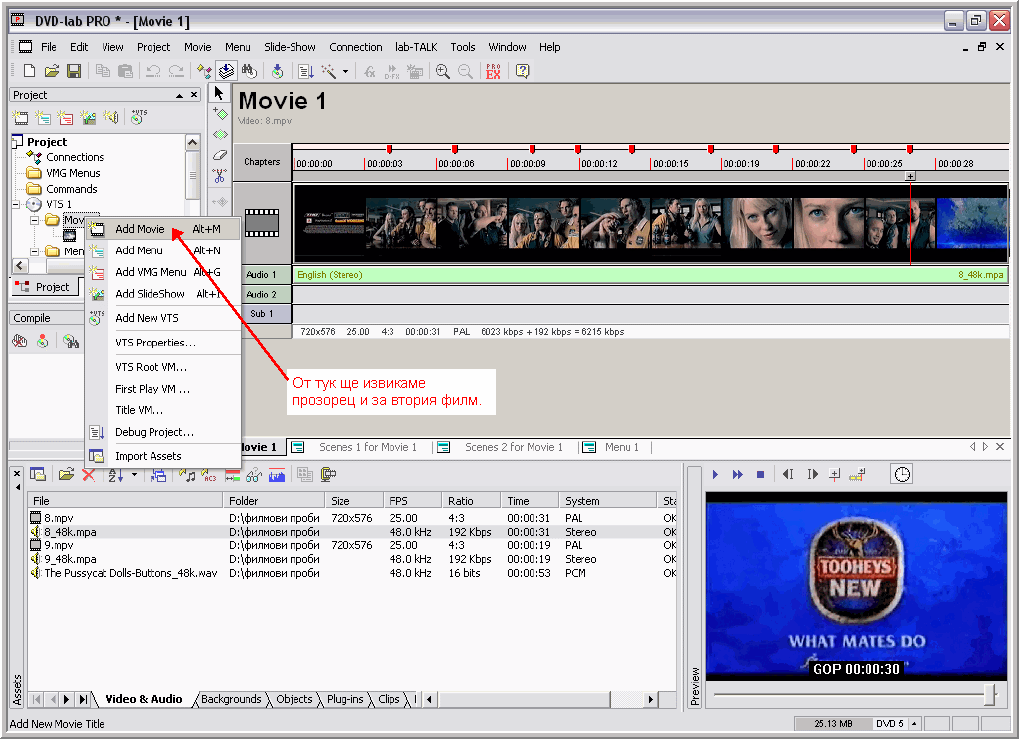The width and height of the screenshot is (1019, 739).
Task: Step one frame forward in the preview
Action: [x=812, y=474]
